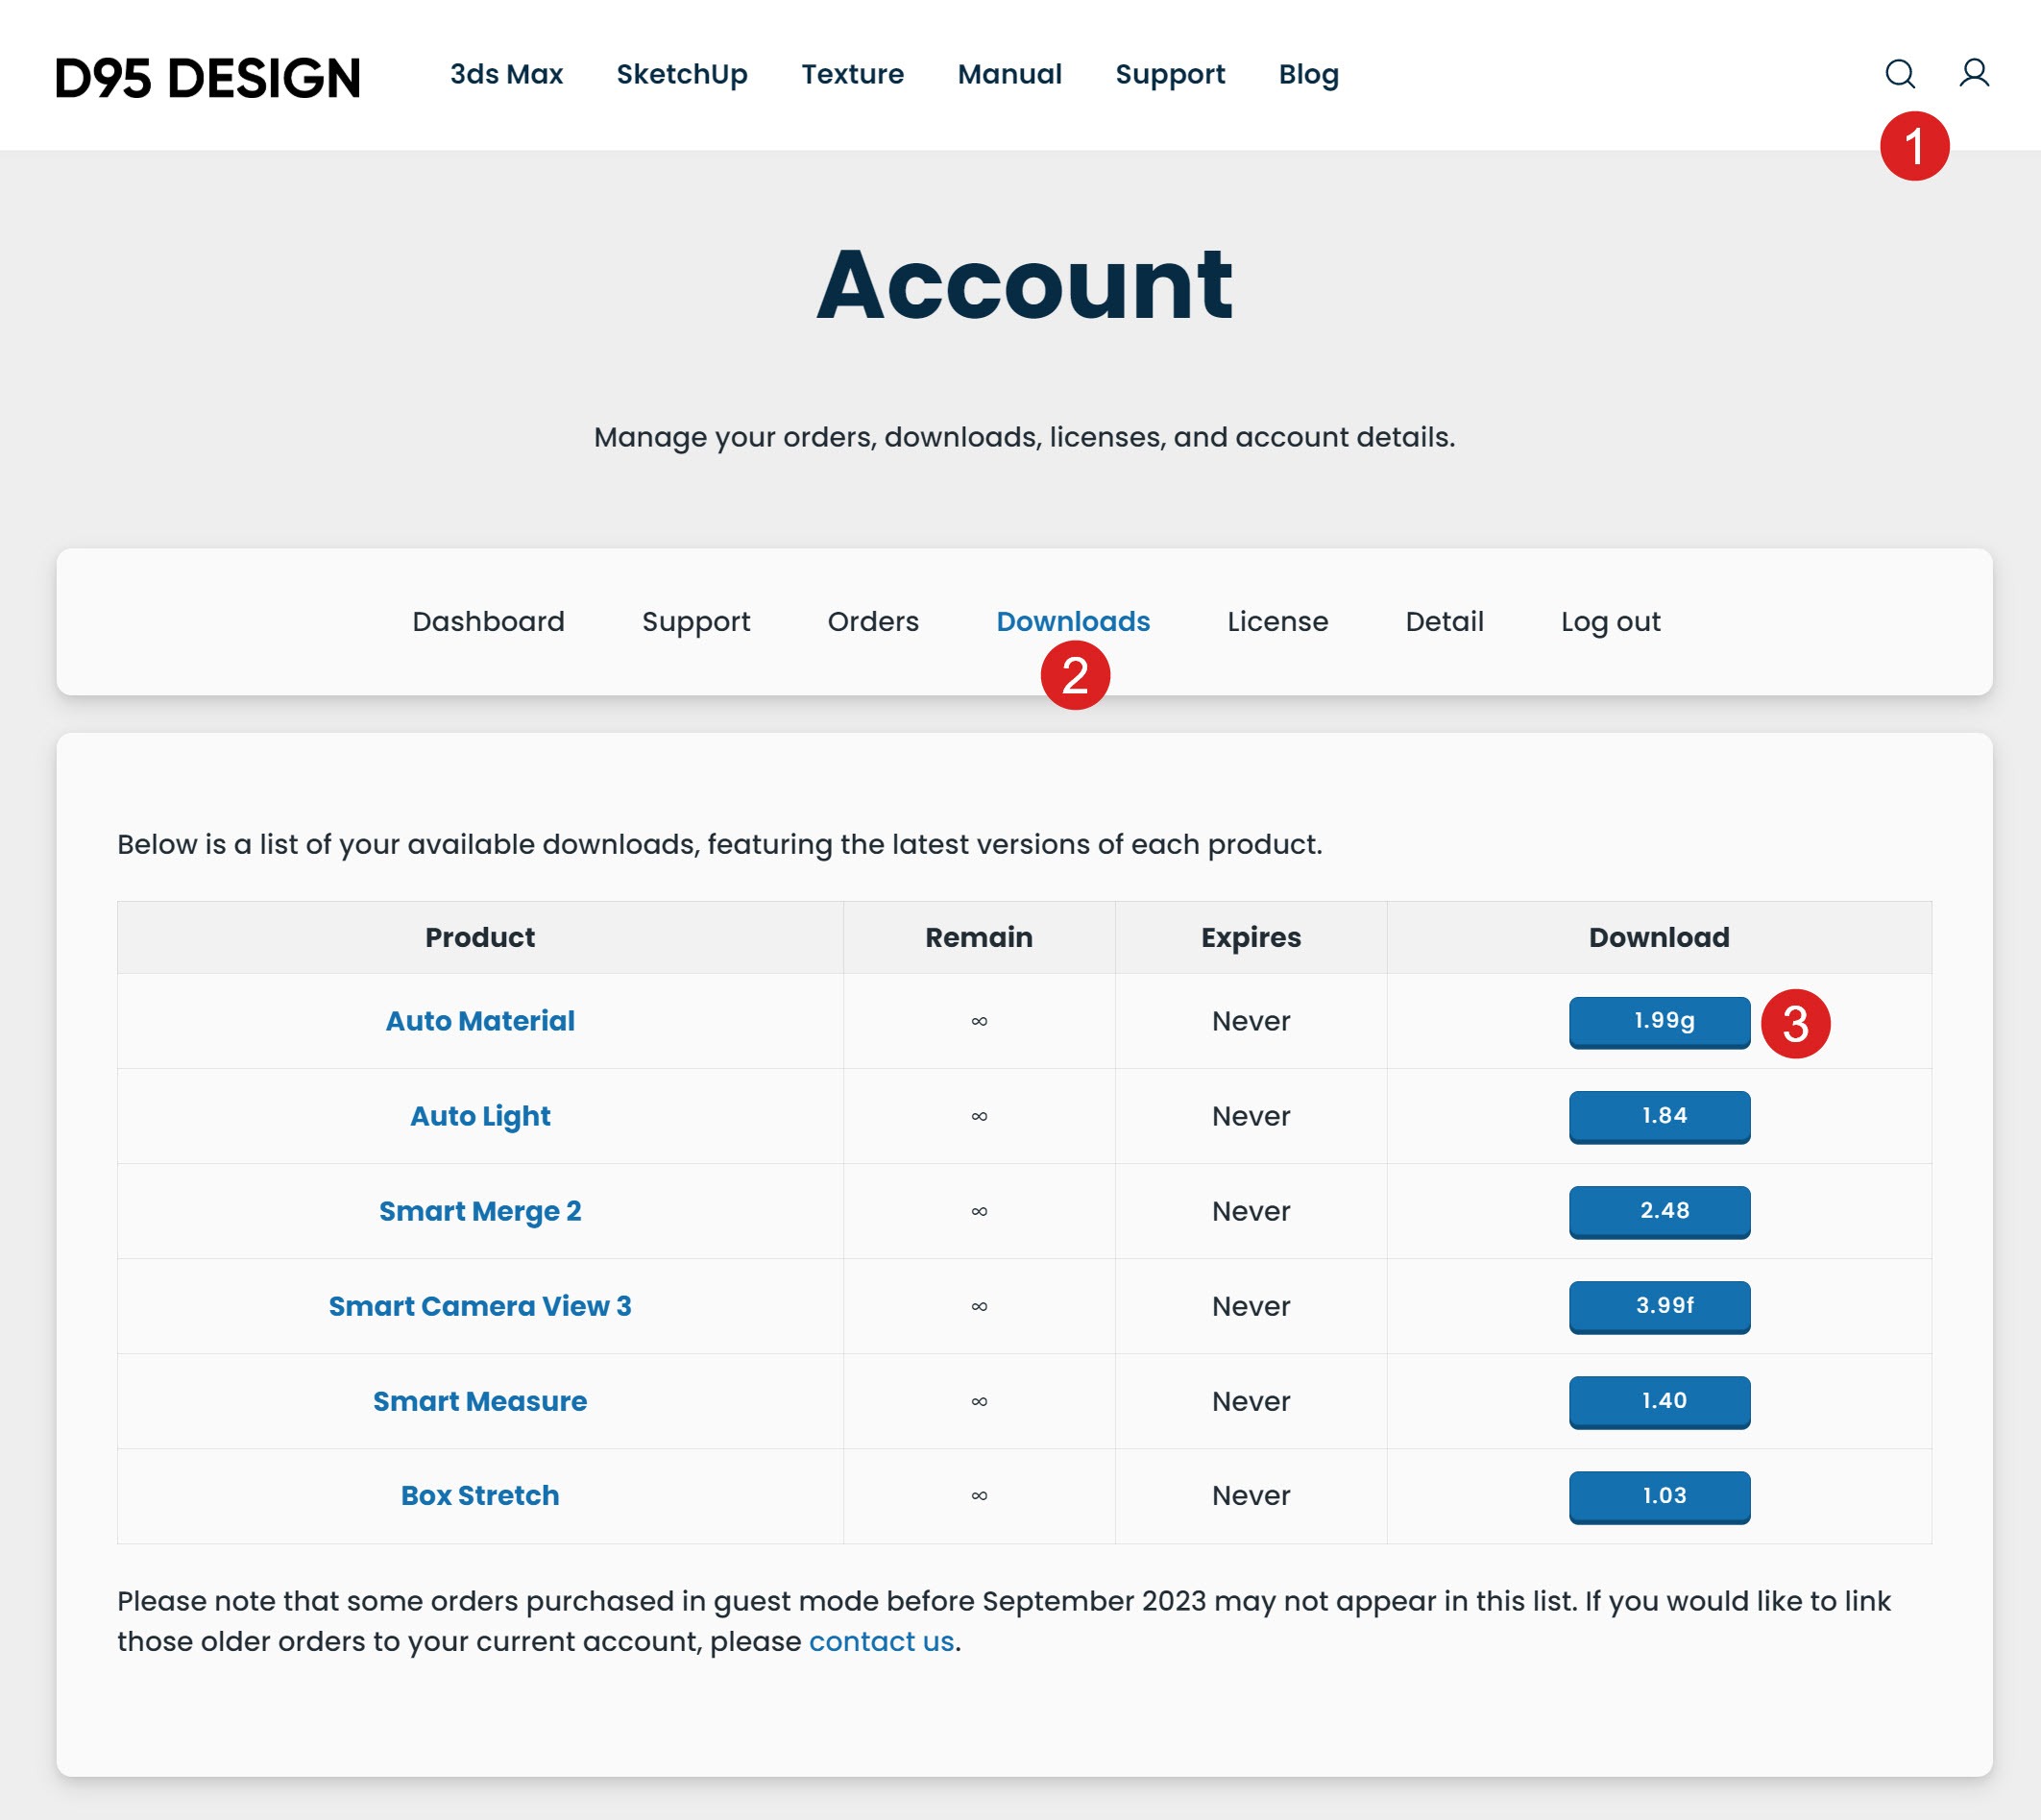This screenshot has width=2041, height=1820.
Task: Click the search magnifier icon
Action: click(x=1899, y=74)
